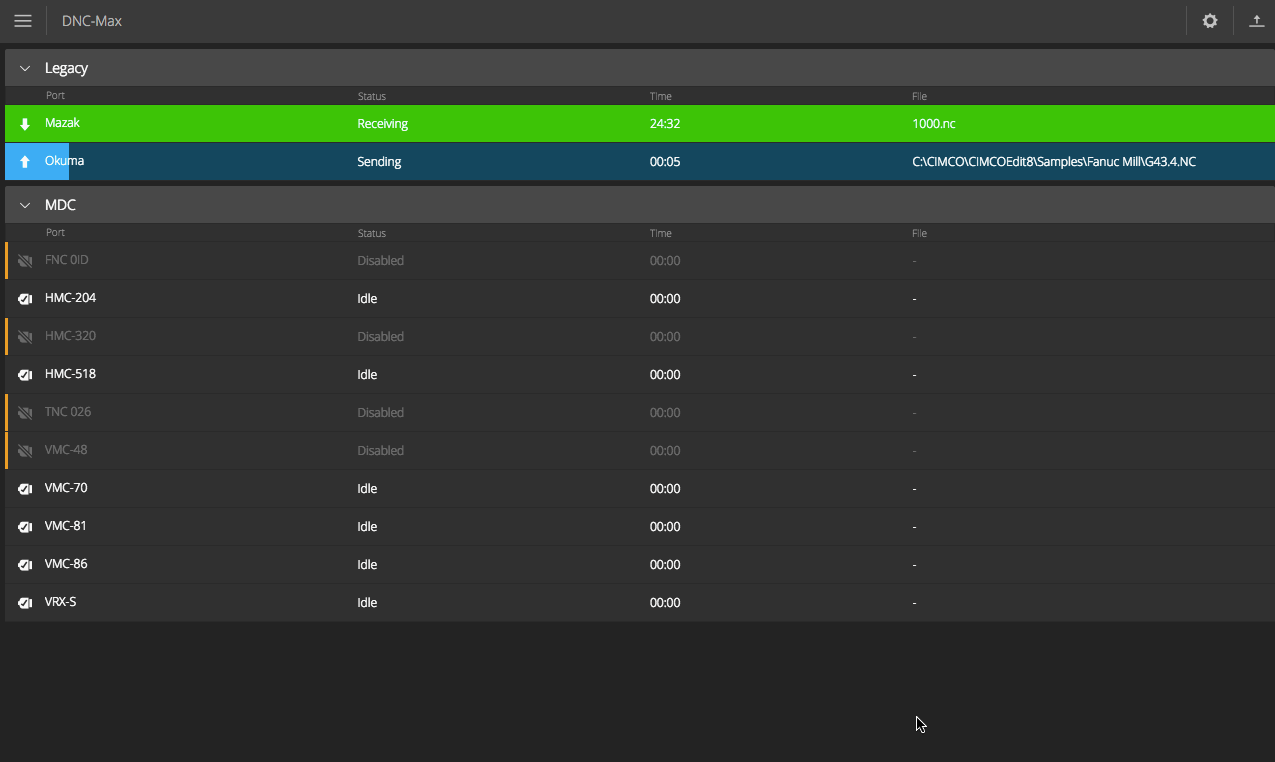This screenshot has width=1275, height=762.
Task: Click the HMC-204 status icon
Action: (x=25, y=299)
